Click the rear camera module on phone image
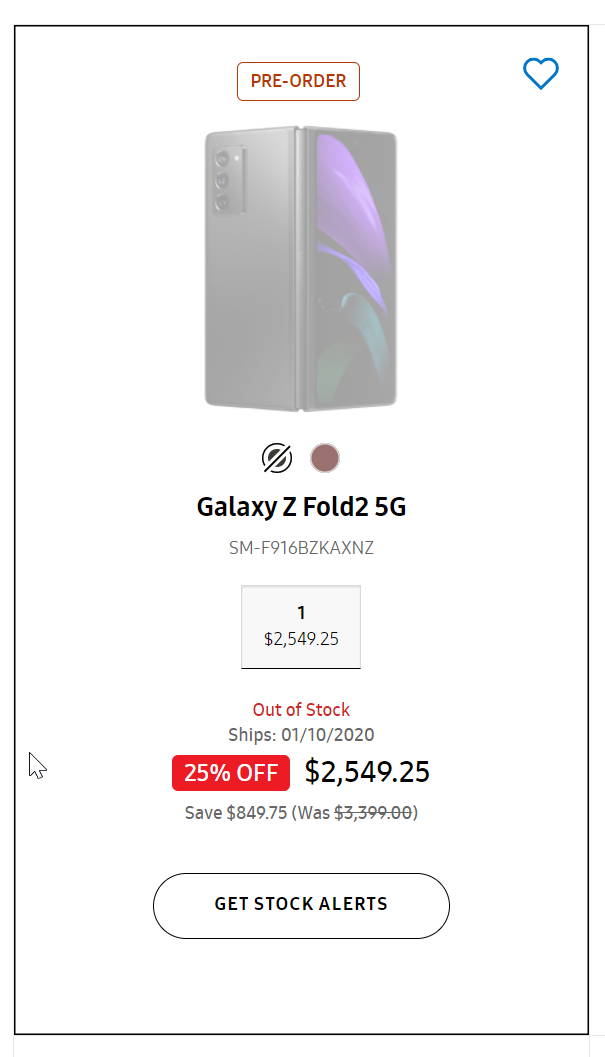This screenshot has width=605, height=1057. (224, 181)
